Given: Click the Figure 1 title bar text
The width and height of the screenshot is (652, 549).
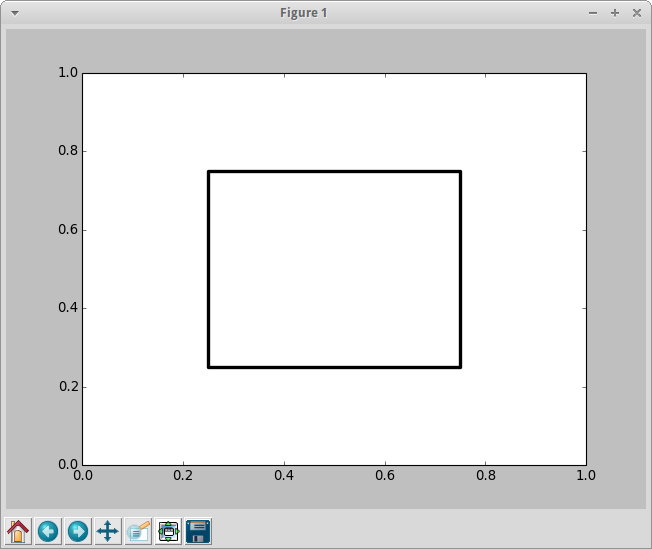Looking at the screenshot, I should [304, 13].
